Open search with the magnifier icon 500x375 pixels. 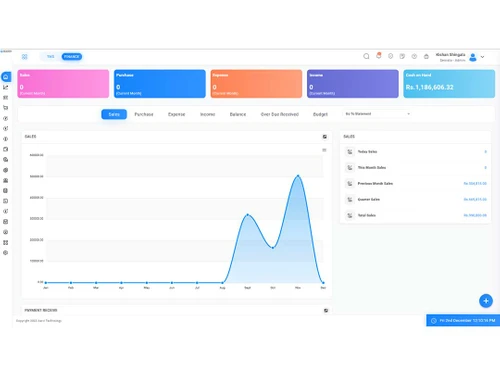(x=366, y=56)
